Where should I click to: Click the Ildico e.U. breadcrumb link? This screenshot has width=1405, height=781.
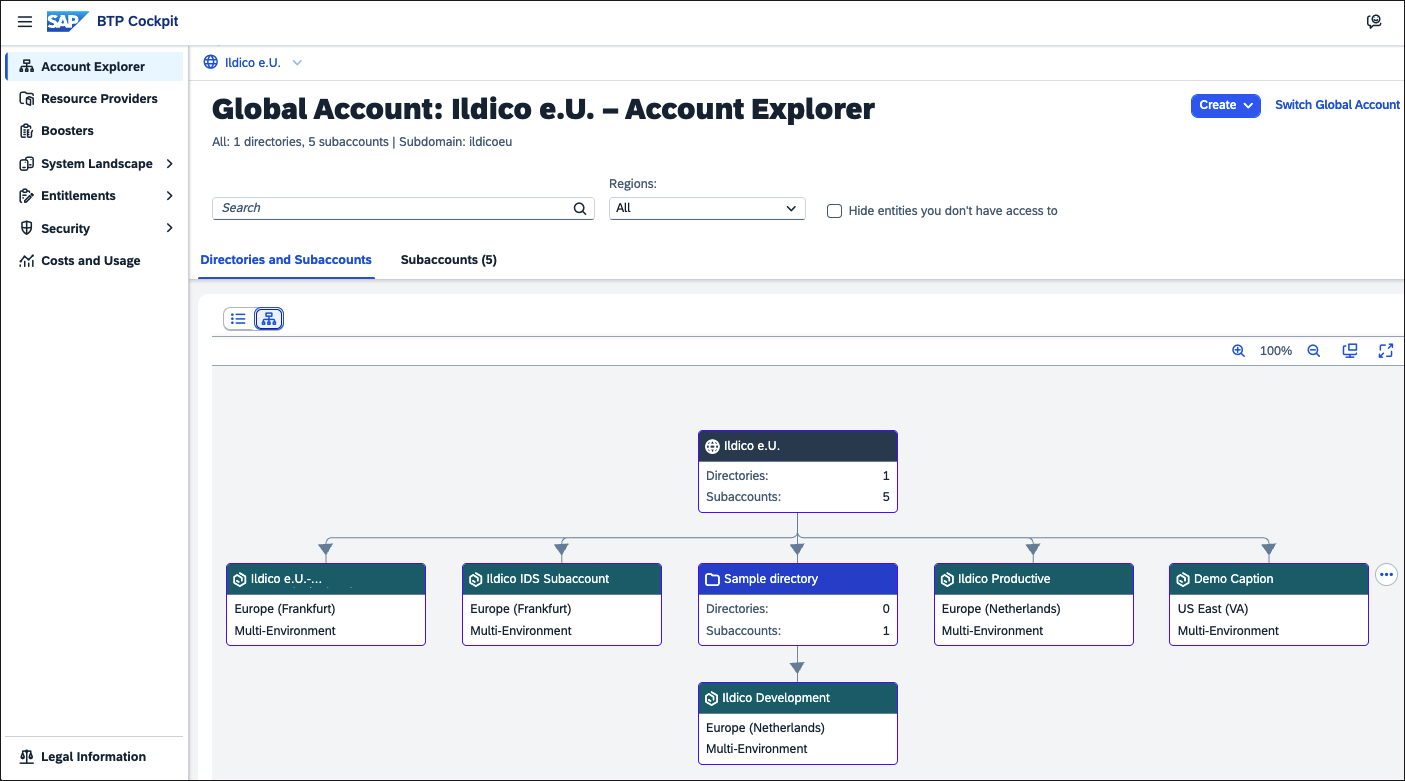(x=252, y=62)
